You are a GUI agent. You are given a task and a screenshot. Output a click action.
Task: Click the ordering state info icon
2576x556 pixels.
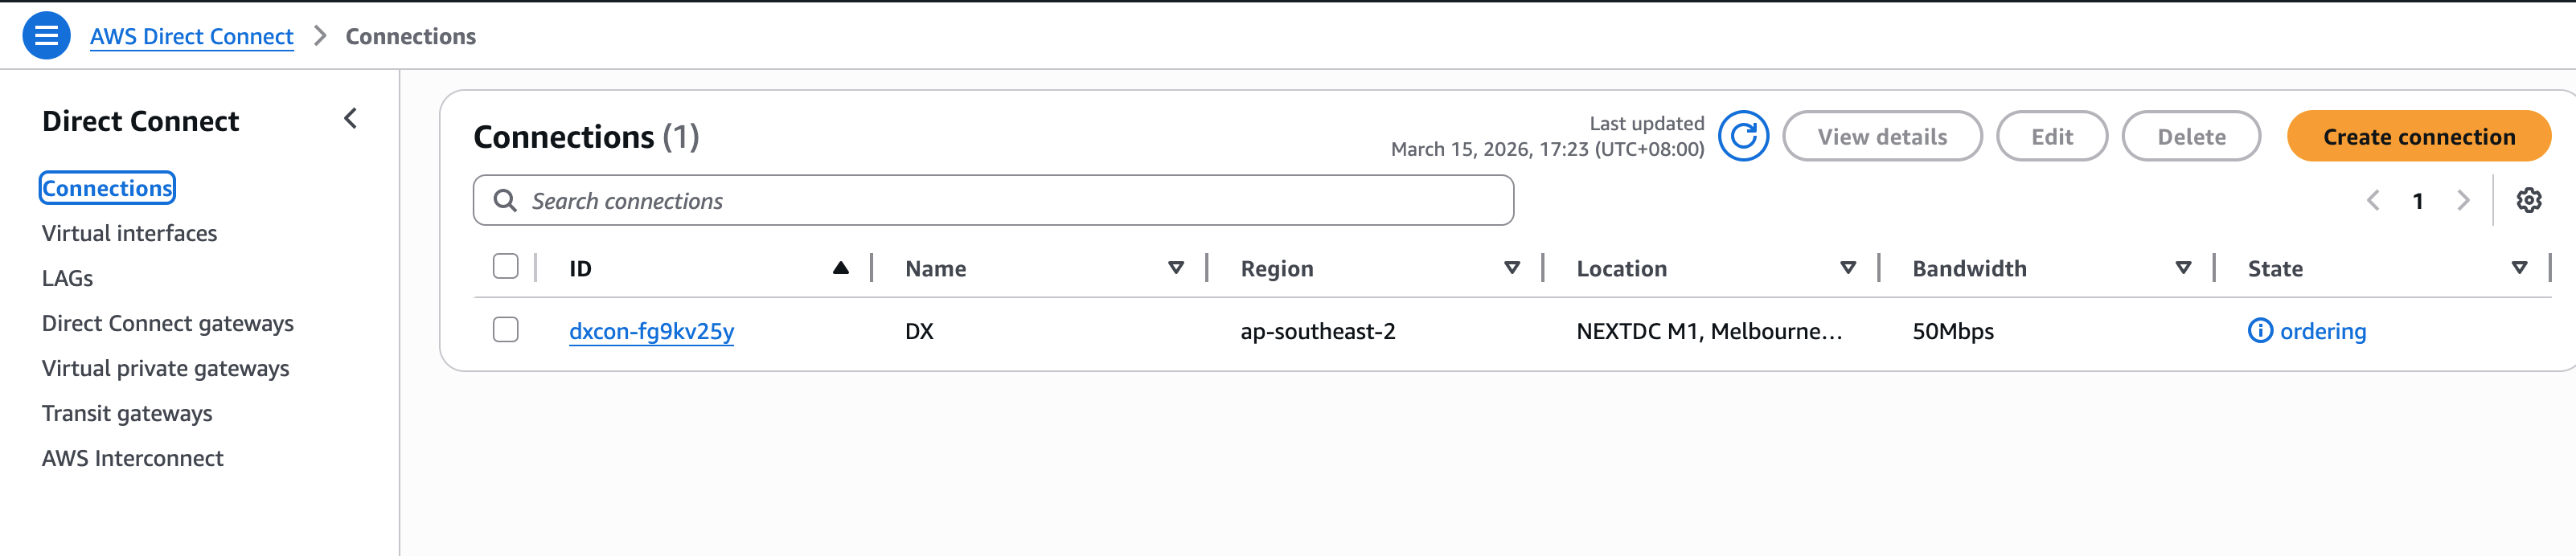[x=2259, y=330]
